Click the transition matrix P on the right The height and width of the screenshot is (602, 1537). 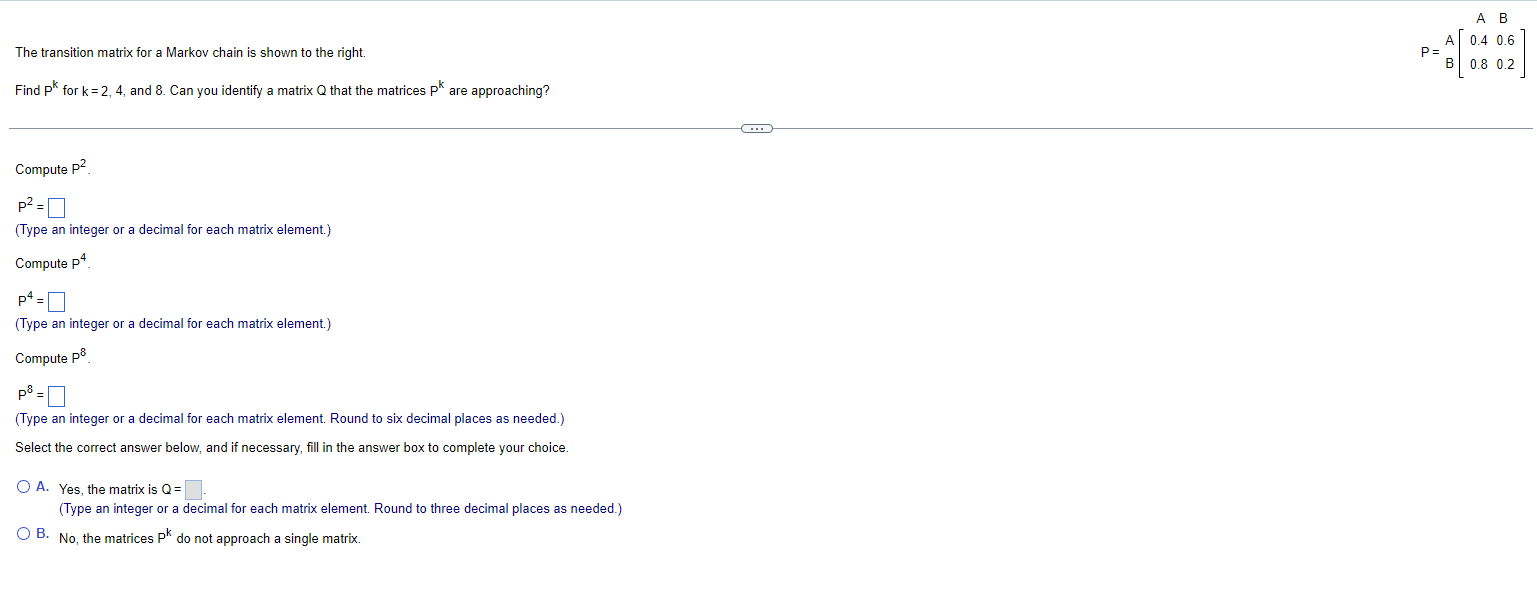pos(1473,45)
